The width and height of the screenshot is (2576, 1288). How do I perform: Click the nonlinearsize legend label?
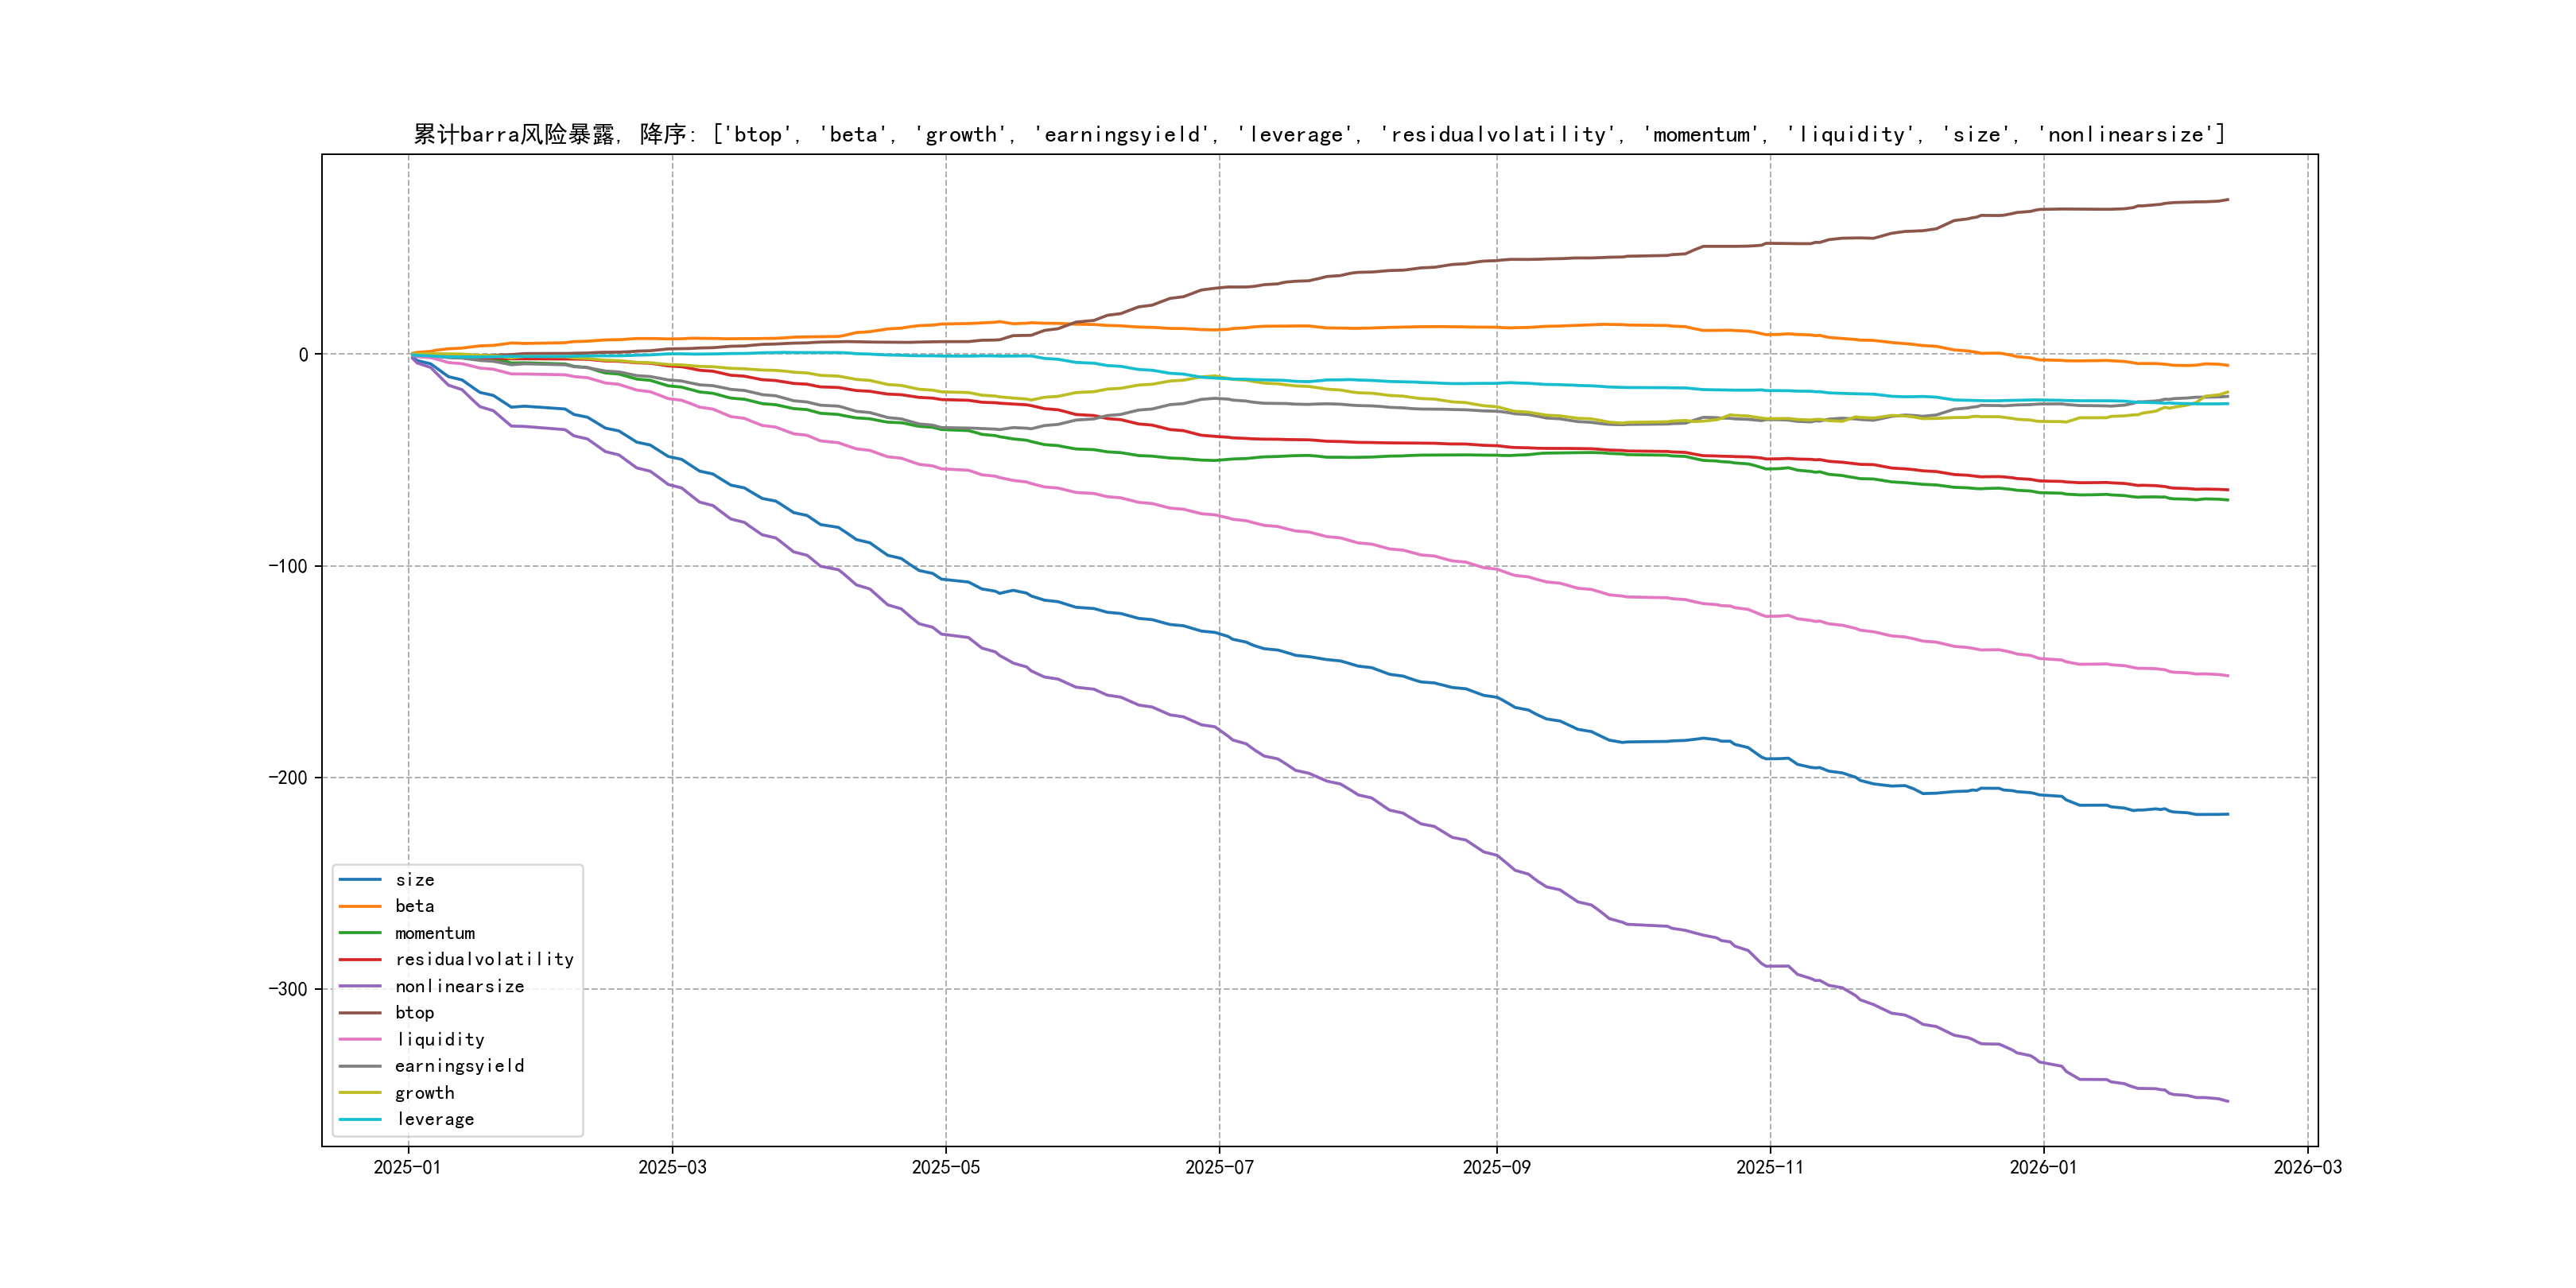click(459, 986)
